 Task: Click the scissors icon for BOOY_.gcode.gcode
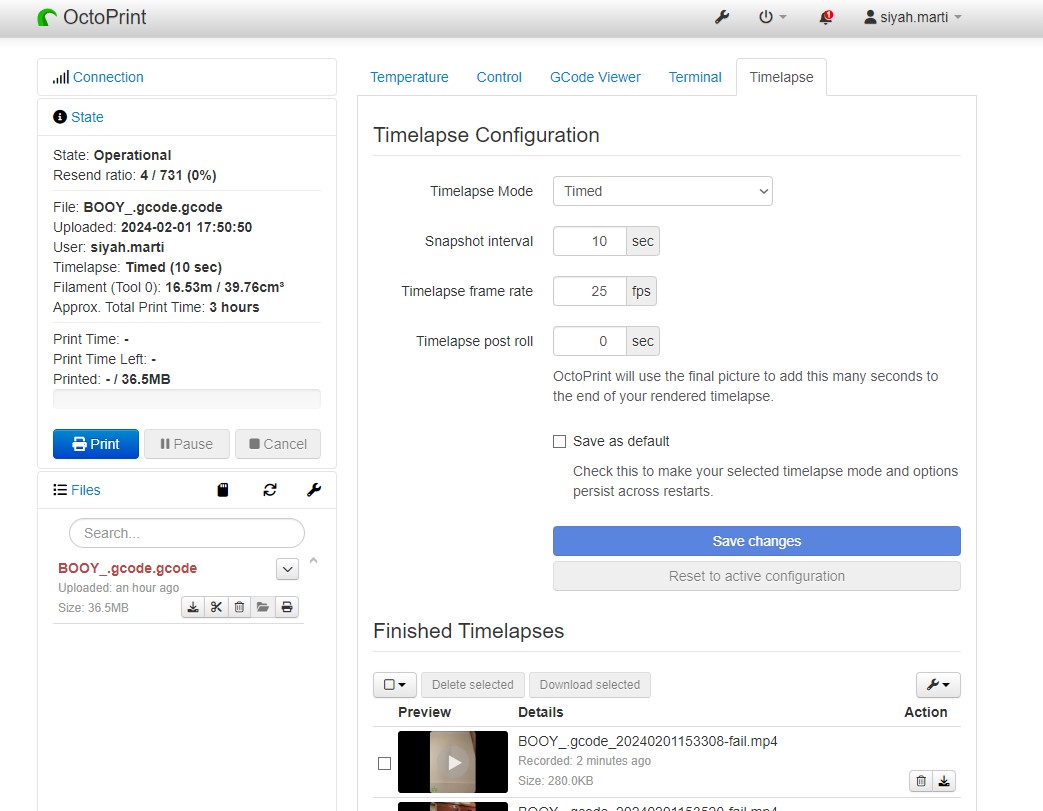tap(216, 607)
